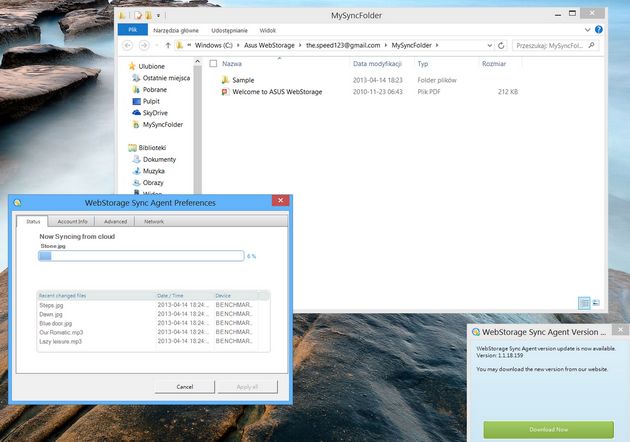Toggle the select-all checkbox near Nazwa
630x442 pixels.
coord(213,63)
